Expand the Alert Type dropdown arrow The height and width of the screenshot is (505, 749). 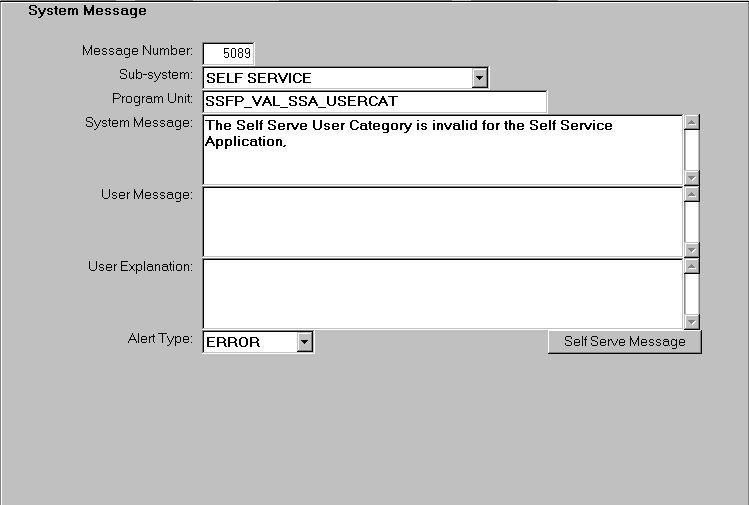point(305,342)
